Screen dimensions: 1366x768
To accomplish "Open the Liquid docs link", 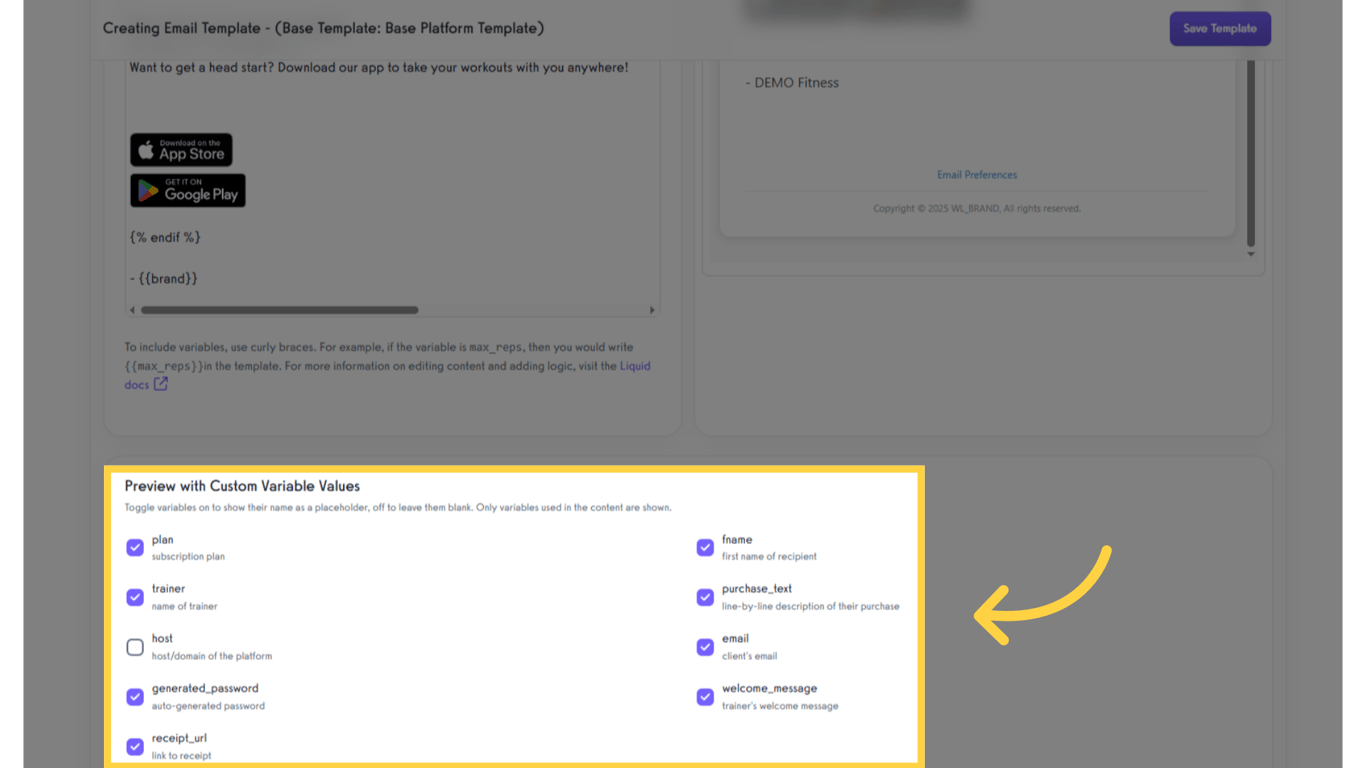I will [637, 366].
